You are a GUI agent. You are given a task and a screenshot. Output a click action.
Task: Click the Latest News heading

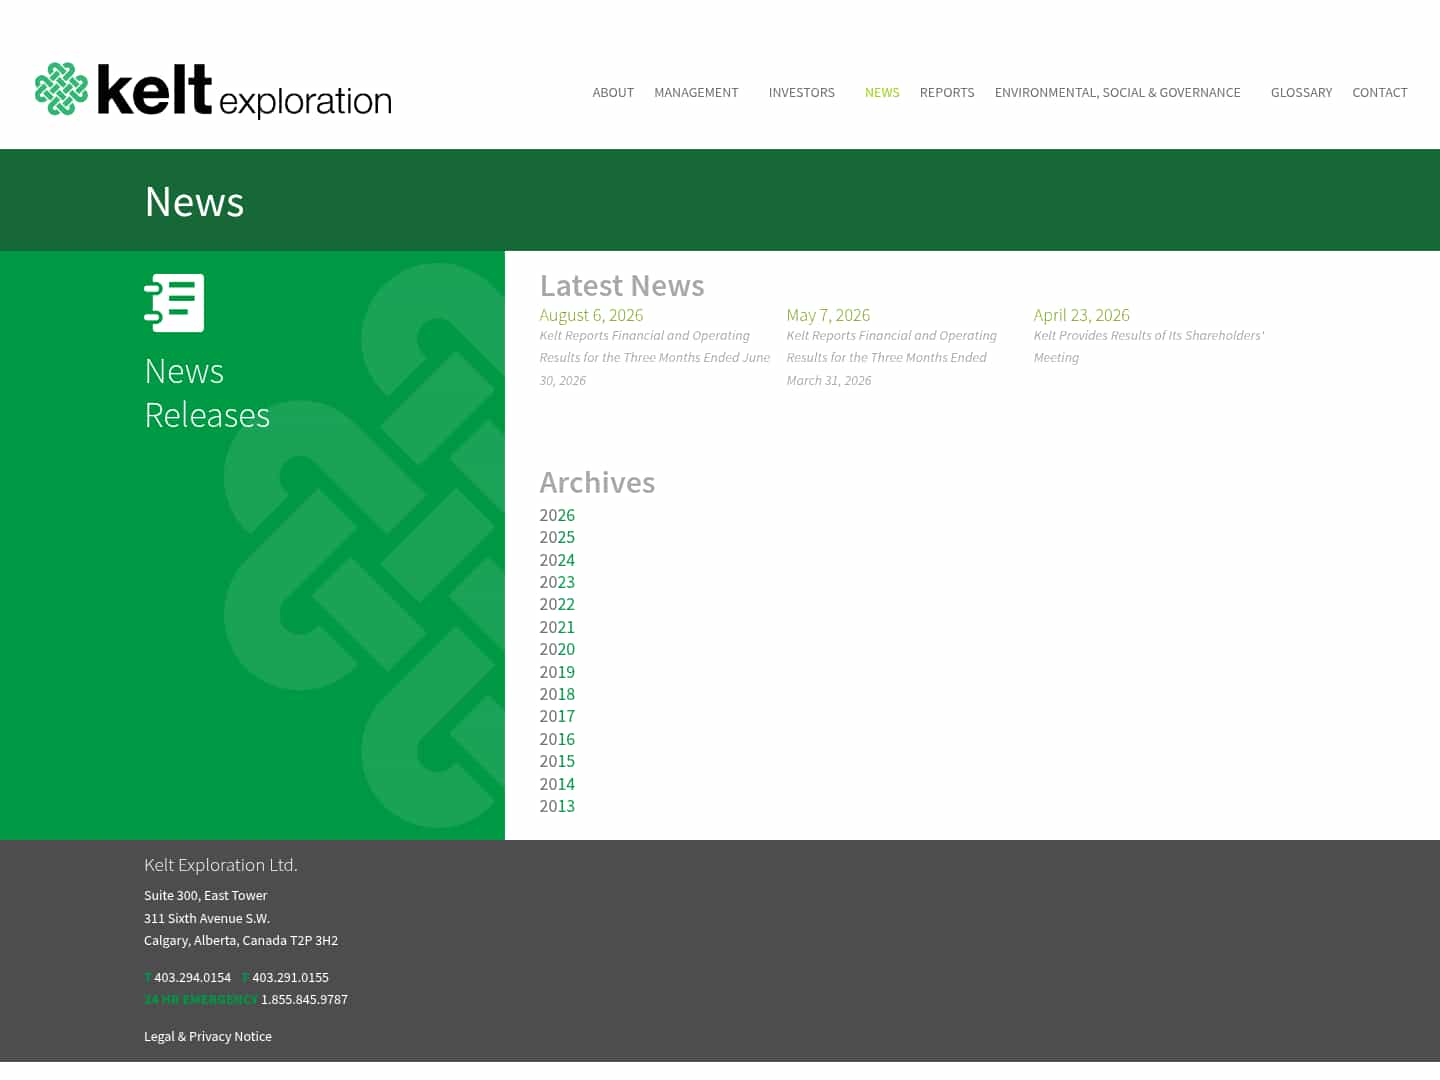(622, 285)
